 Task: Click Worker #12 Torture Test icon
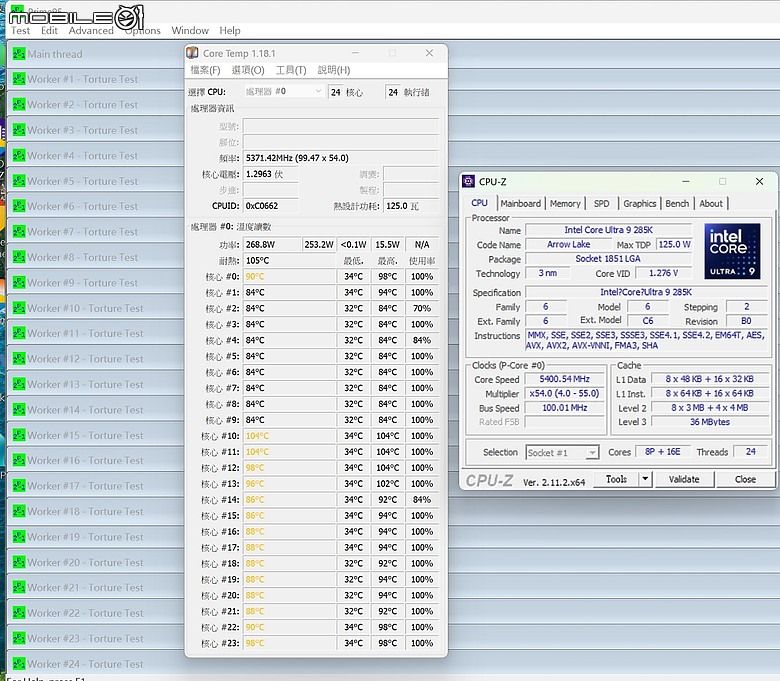[x=19, y=359]
